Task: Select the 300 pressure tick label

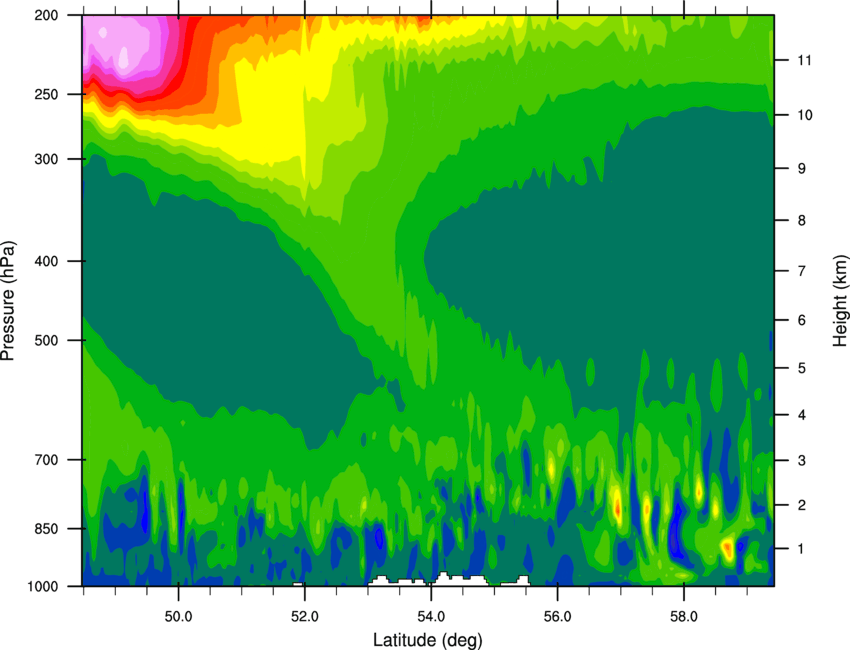Action: [x=46, y=159]
